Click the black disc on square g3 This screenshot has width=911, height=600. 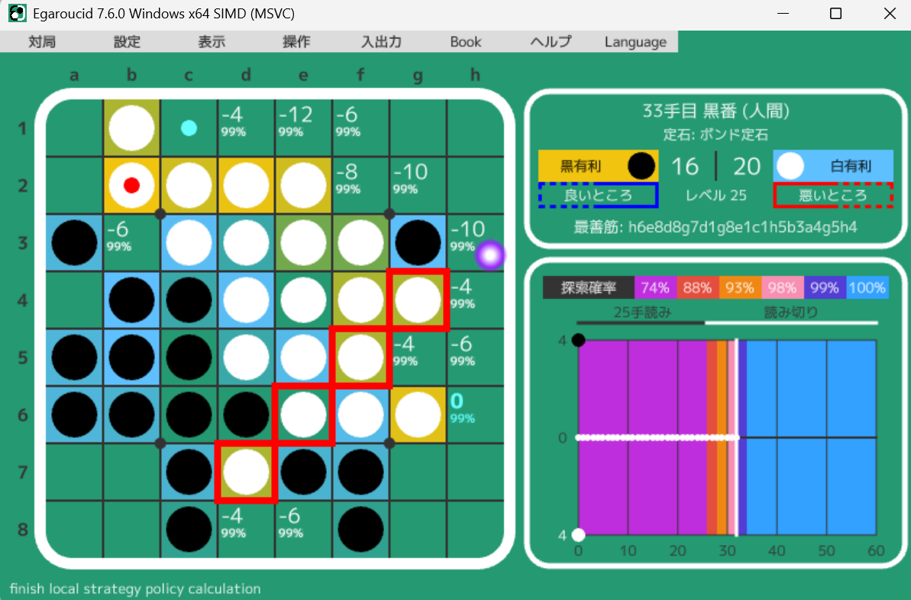pyautogui.click(x=417, y=243)
